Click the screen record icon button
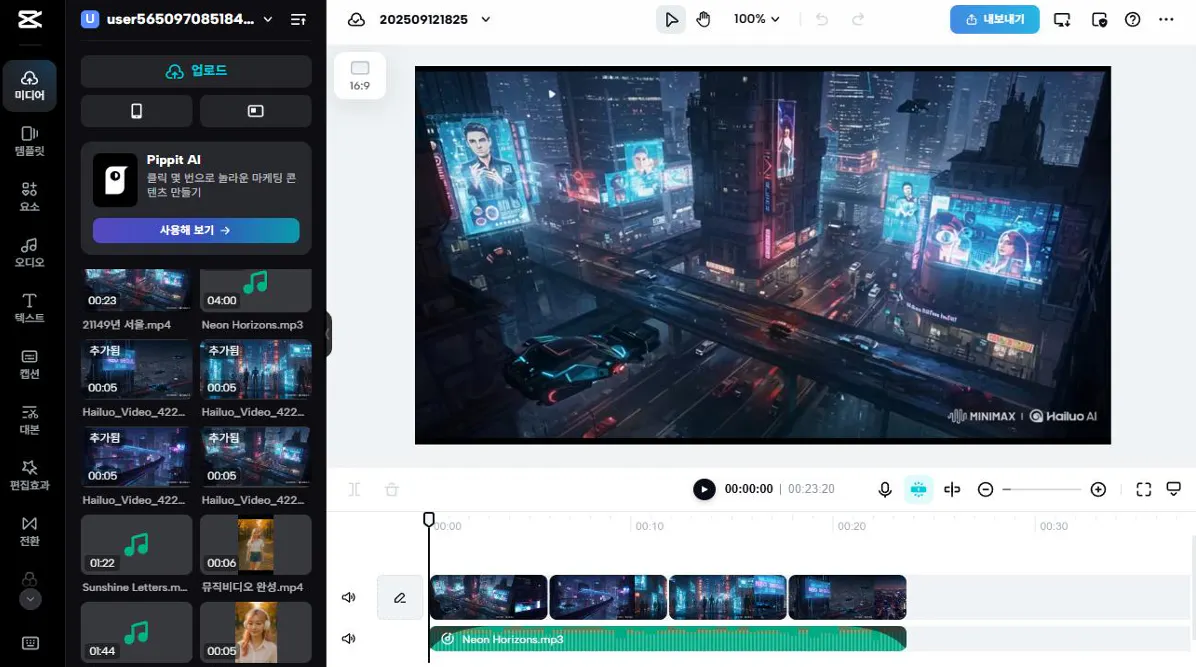The width and height of the screenshot is (1196, 667). point(256,111)
